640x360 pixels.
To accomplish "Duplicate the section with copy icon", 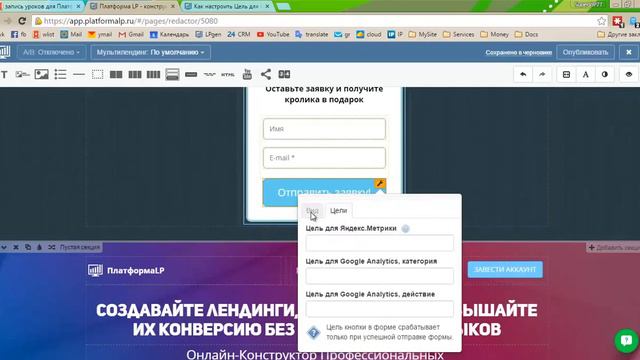I will 28,247.
